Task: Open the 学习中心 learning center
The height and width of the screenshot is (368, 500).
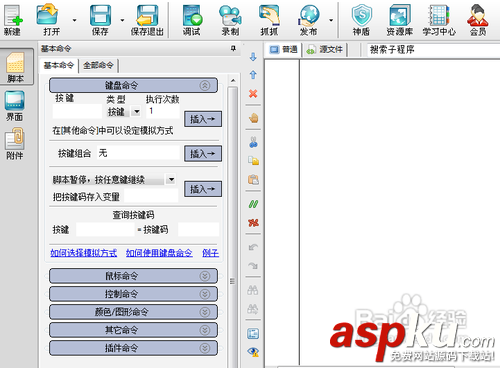Action: [439, 20]
